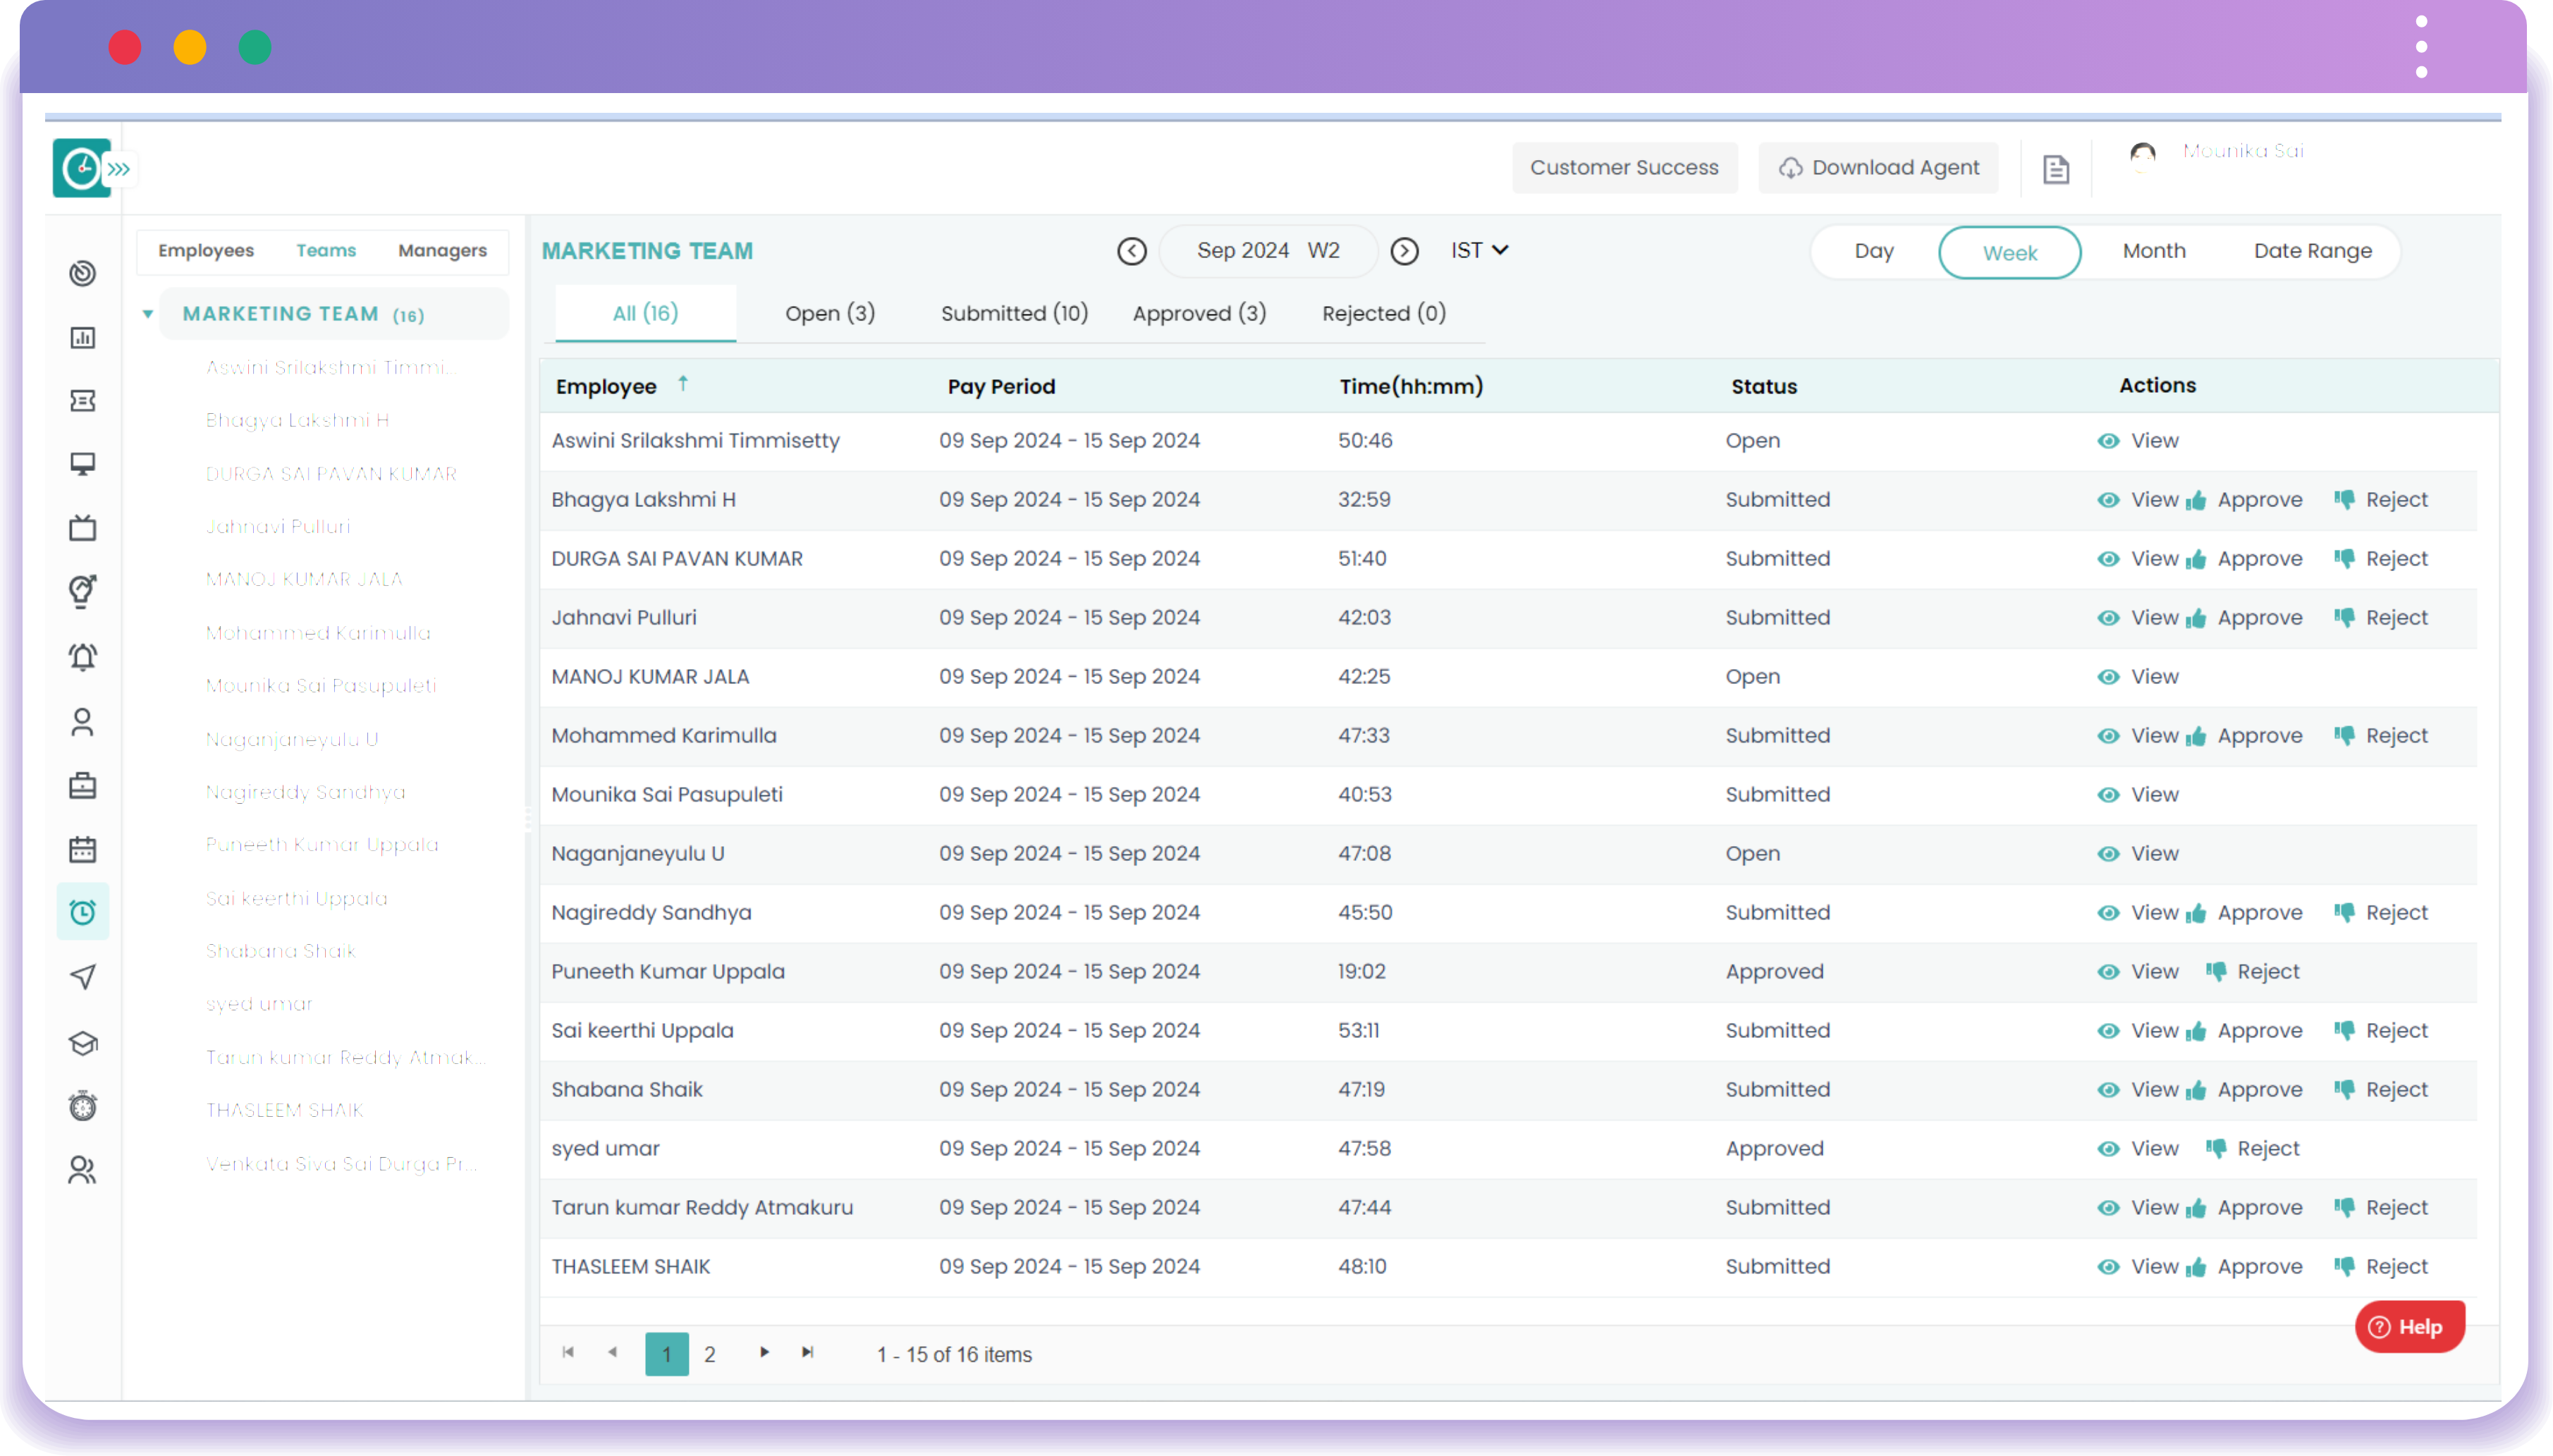Viewport: 2553px width, 1456px height.
Task: Toggle visibility for Aswini Srilakshmi Timmisetty
Action: pyautogui.click(x=2107, y=440)
